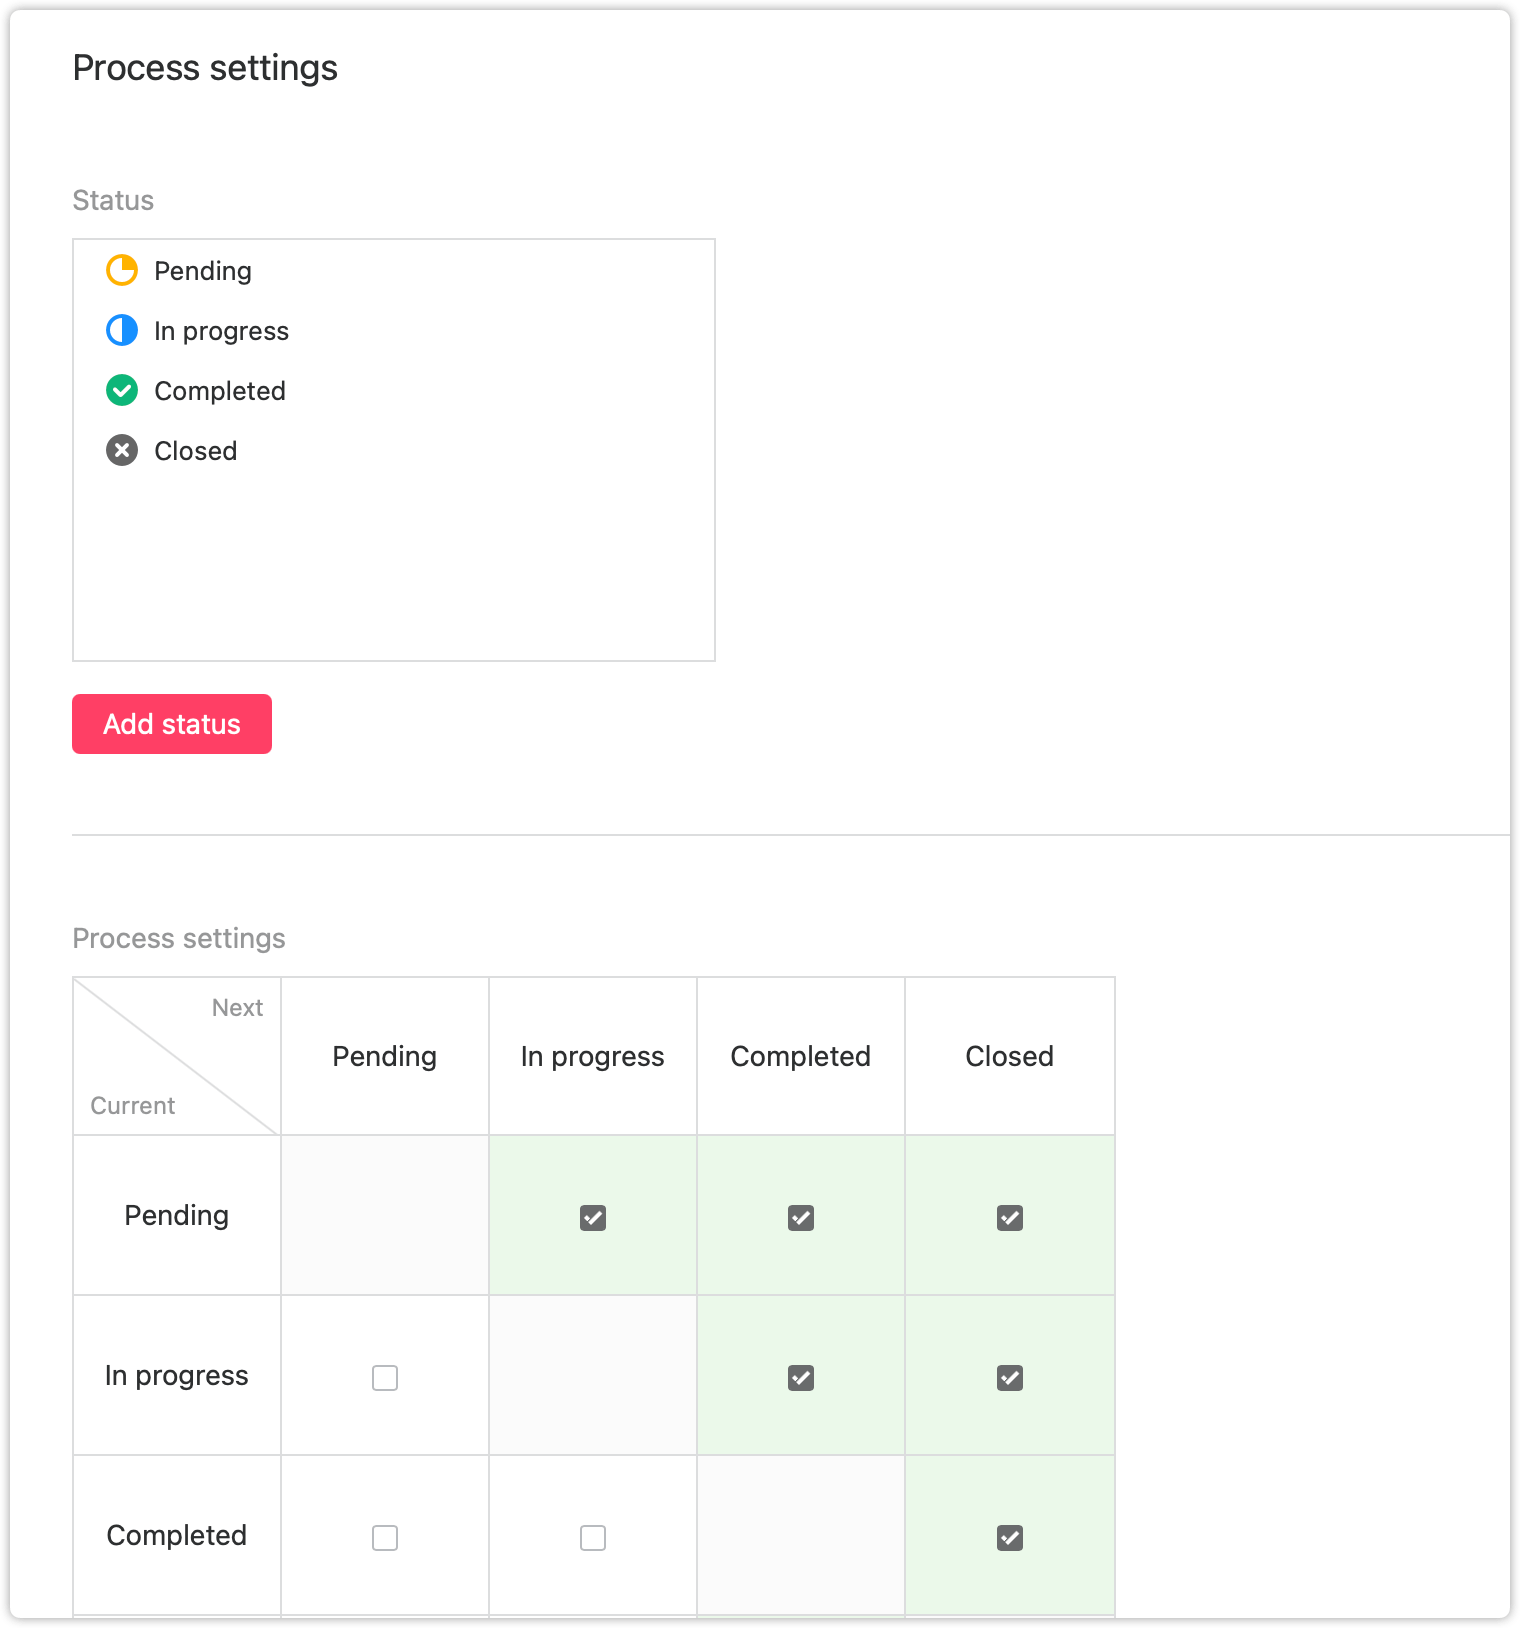The height and width of the screenshot is (1628, 1520).
Task: Select the Closed status entry
Action: (394, 451)
